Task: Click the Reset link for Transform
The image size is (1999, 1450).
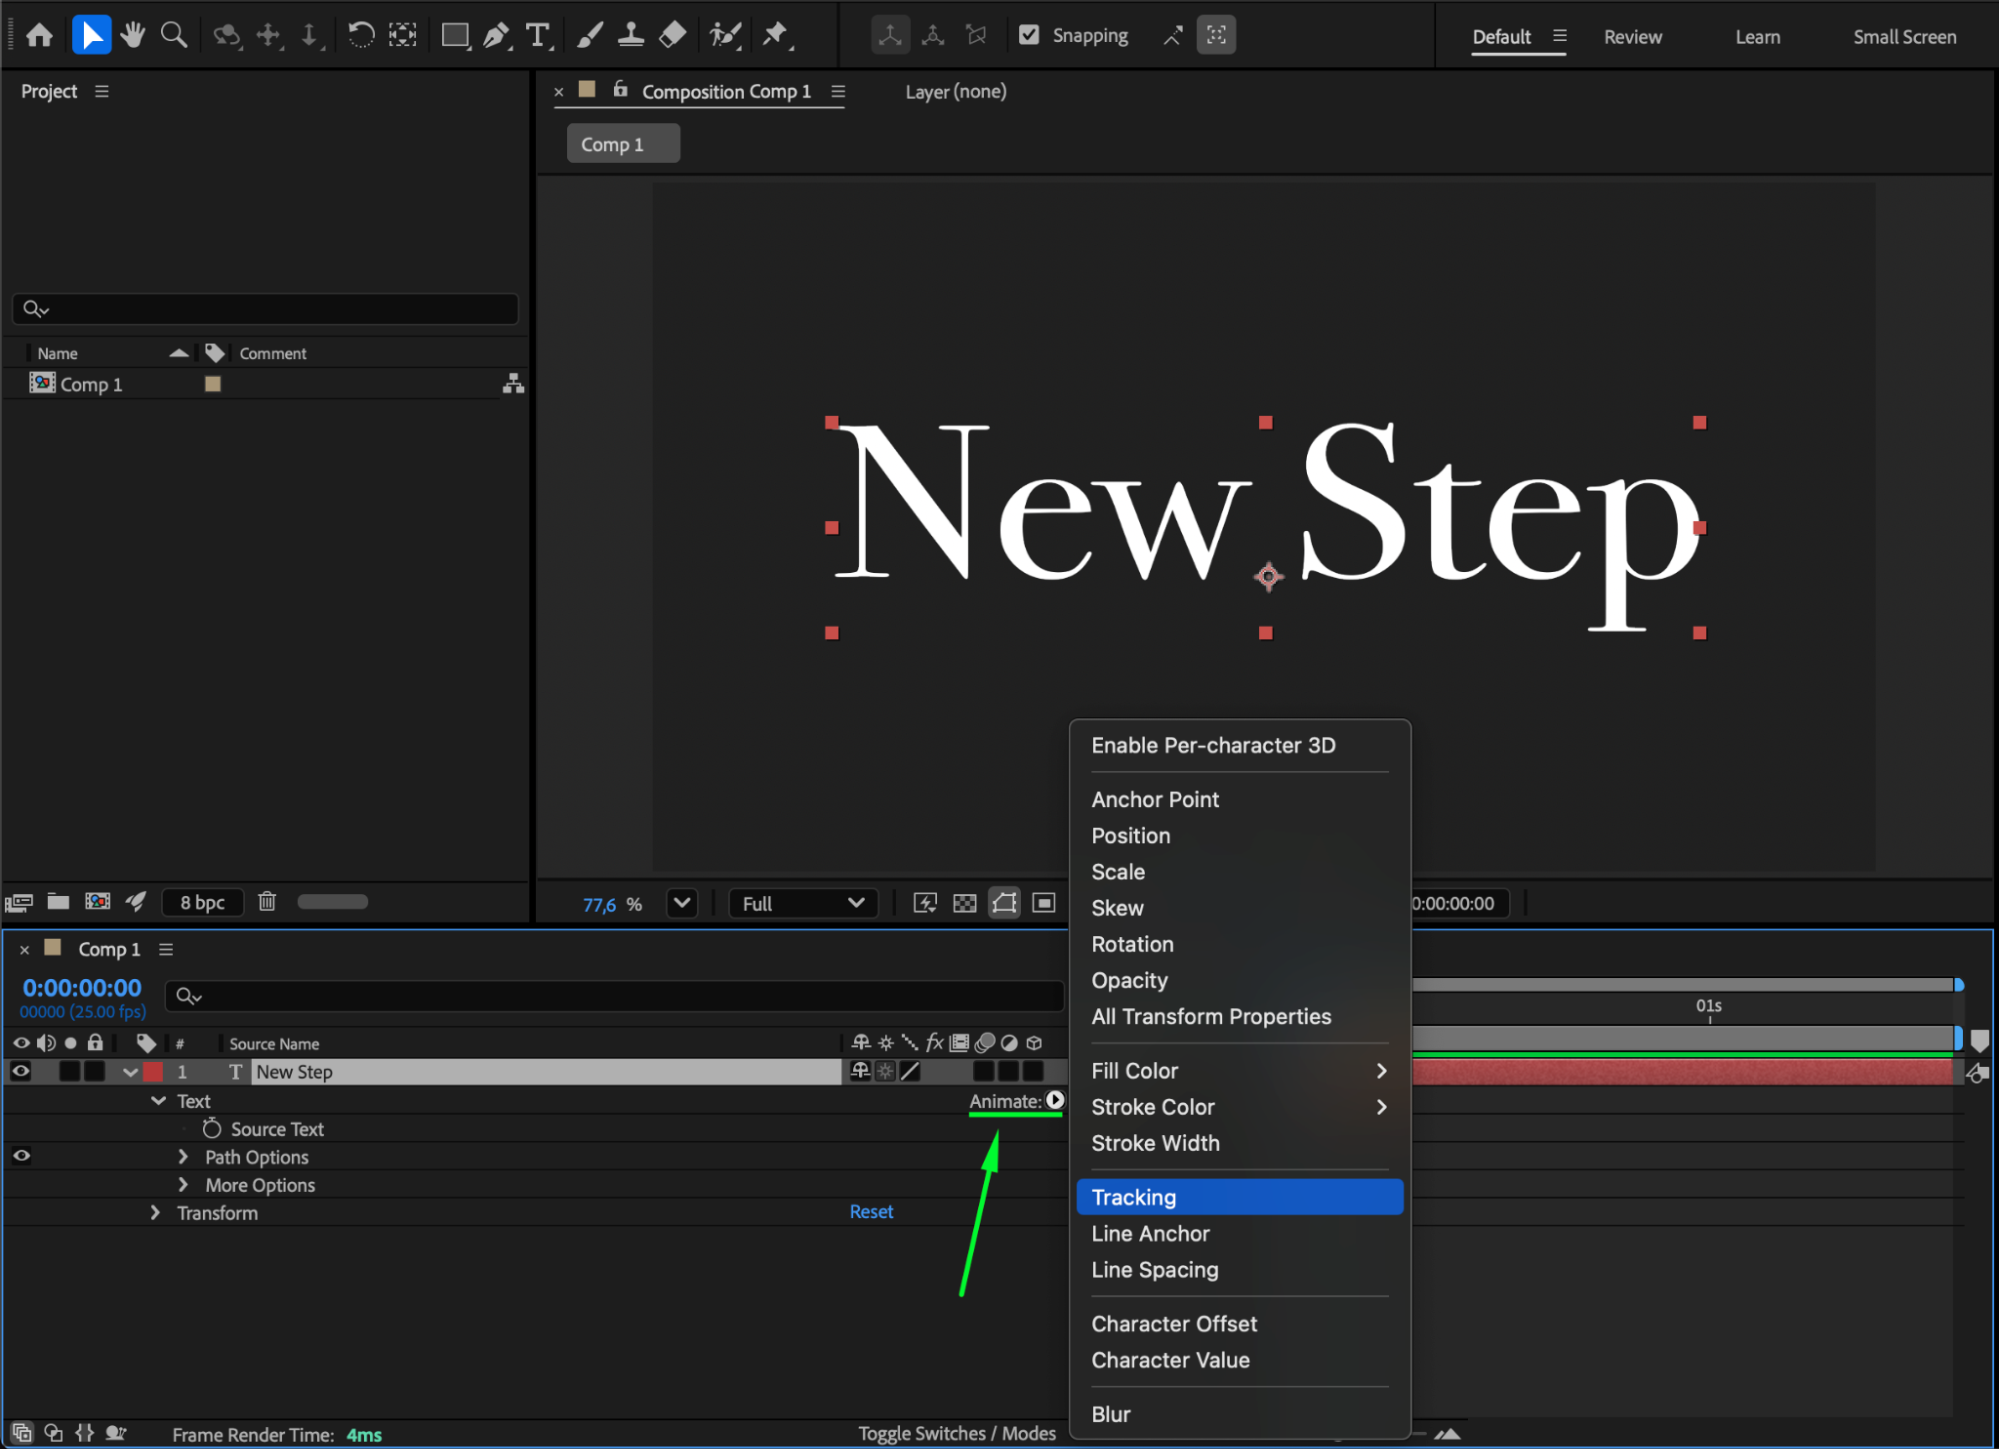Action: [871, 1212]
